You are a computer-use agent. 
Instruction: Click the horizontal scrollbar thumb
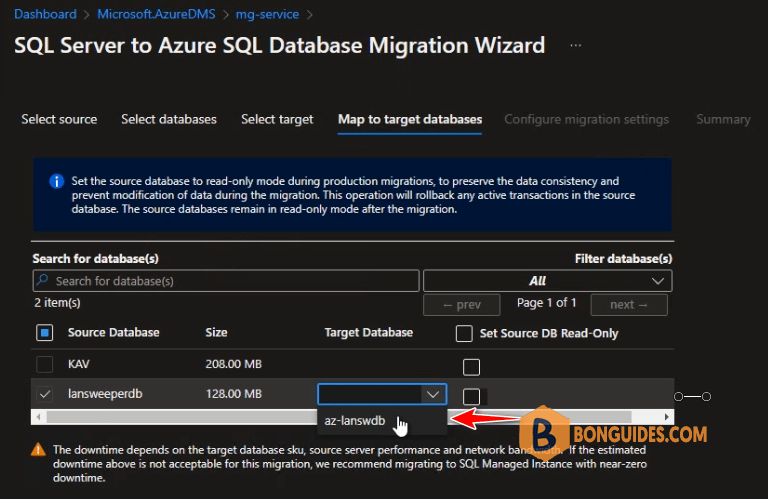click(x=339, y=417)
